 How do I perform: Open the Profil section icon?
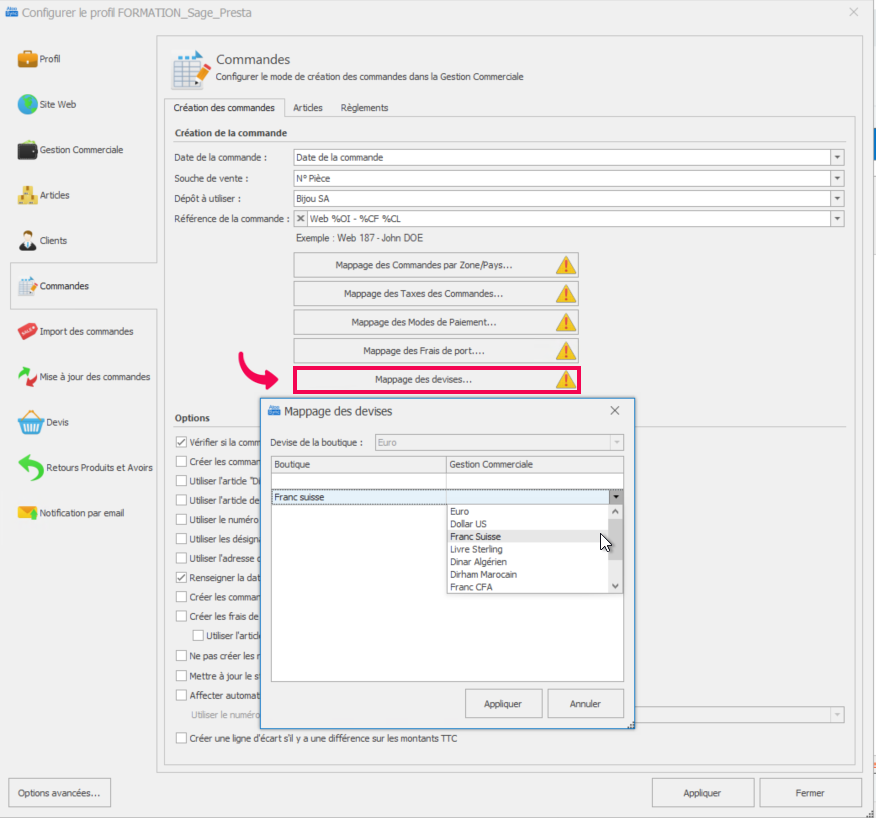pyautogui.click(x=27, y=59)
